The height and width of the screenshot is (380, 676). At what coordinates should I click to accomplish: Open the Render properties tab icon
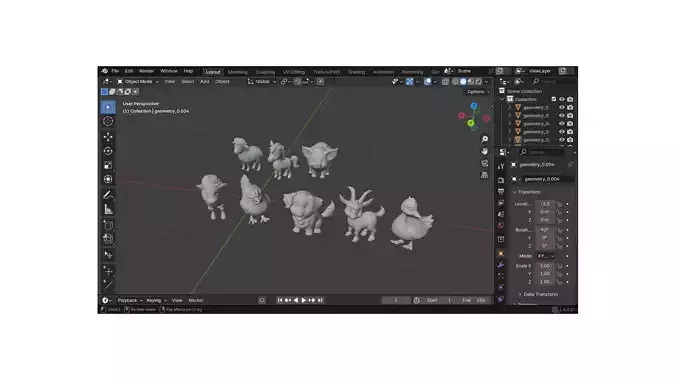(501, 179)
